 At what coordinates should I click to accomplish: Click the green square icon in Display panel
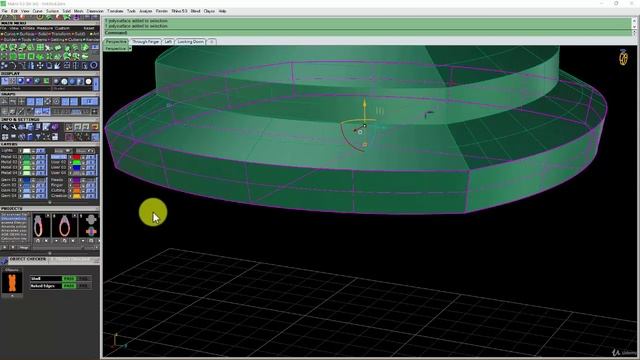pyautogui.click(x=46, y=81)
